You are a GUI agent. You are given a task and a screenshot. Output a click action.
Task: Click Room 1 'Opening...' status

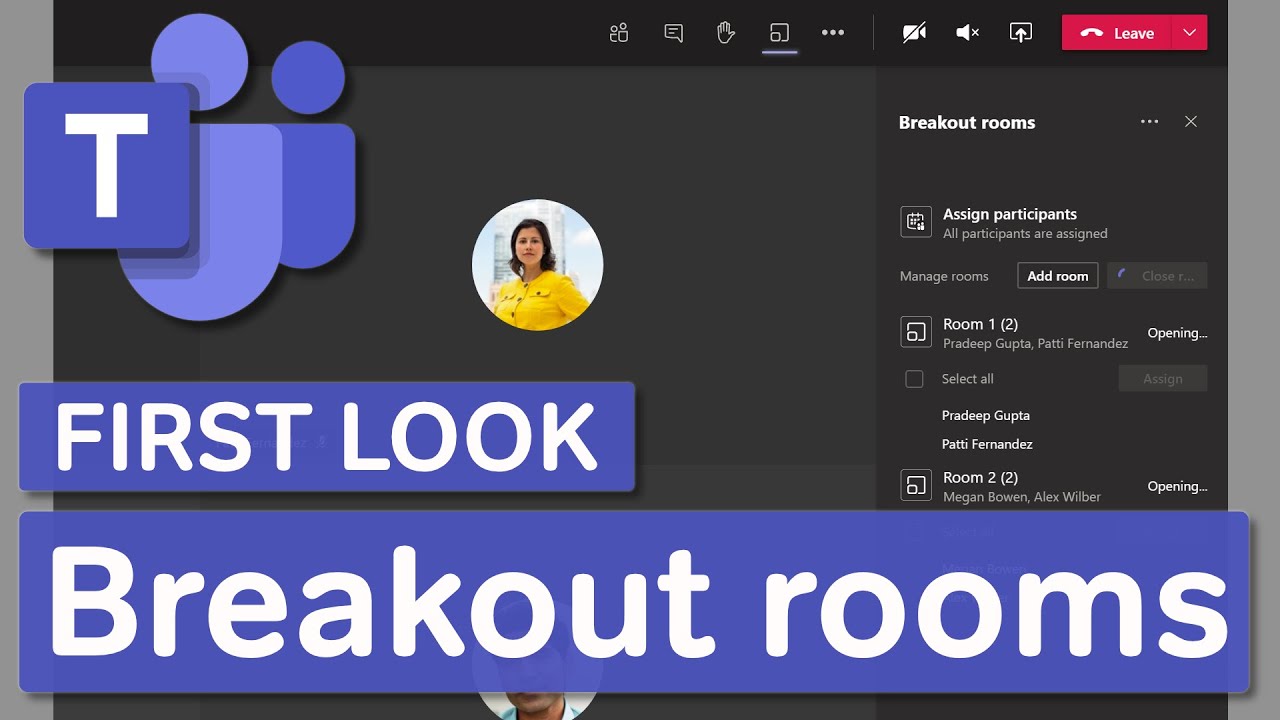point(1177,333)
